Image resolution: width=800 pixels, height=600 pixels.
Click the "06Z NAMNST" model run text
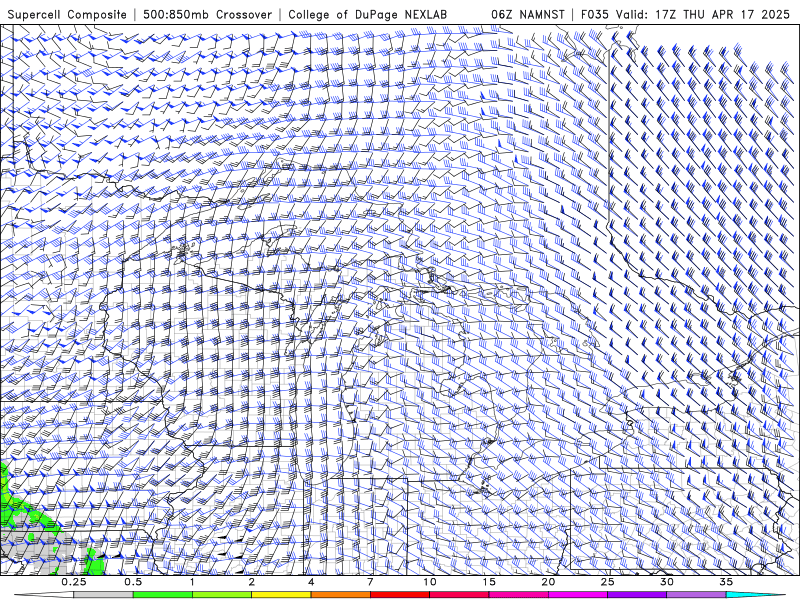coord(528,15)
